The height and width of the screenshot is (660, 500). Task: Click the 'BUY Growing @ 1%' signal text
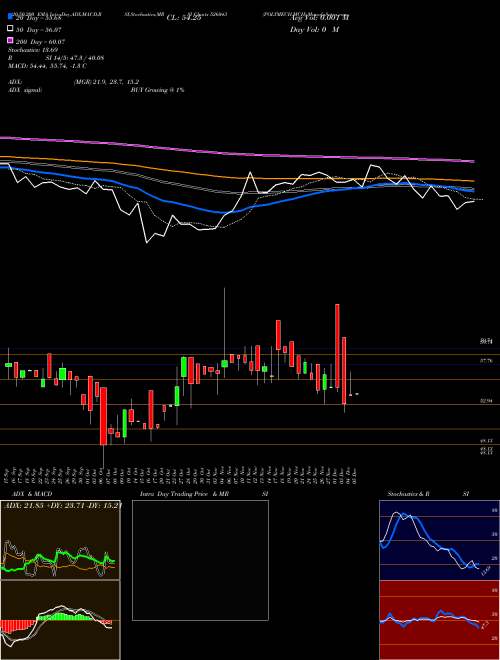(x=157, y=90)
